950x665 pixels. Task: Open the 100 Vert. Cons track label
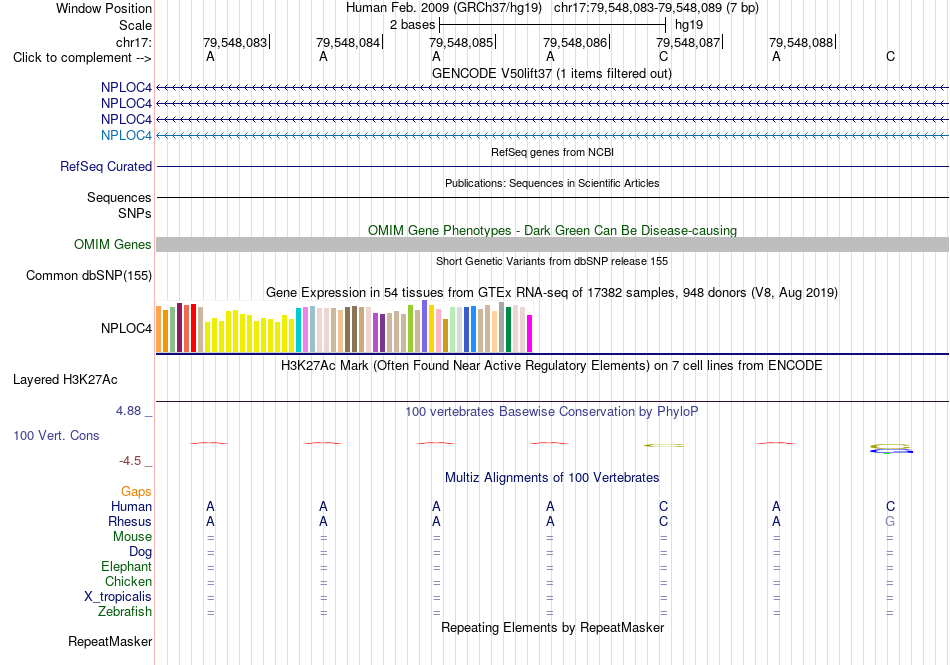coord(56,435)
